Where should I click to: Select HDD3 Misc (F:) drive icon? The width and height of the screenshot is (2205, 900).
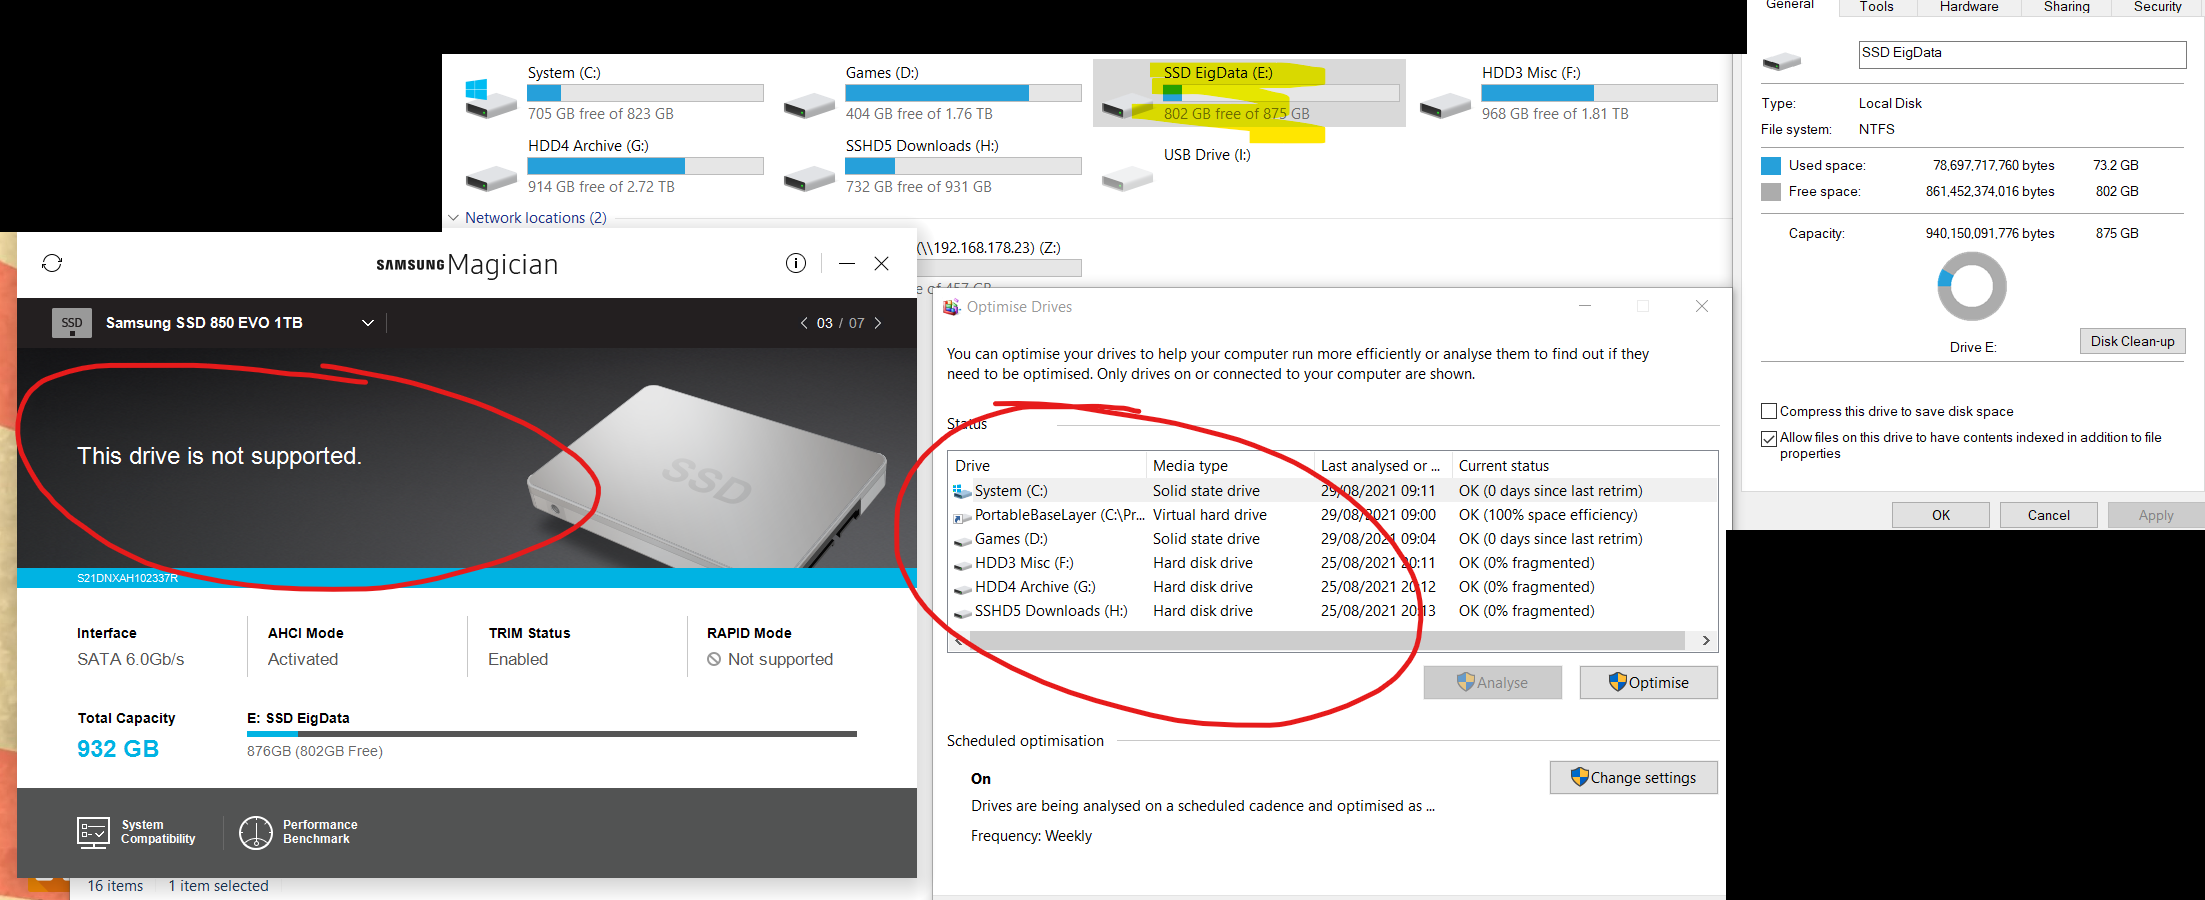tap(1445, 104)
